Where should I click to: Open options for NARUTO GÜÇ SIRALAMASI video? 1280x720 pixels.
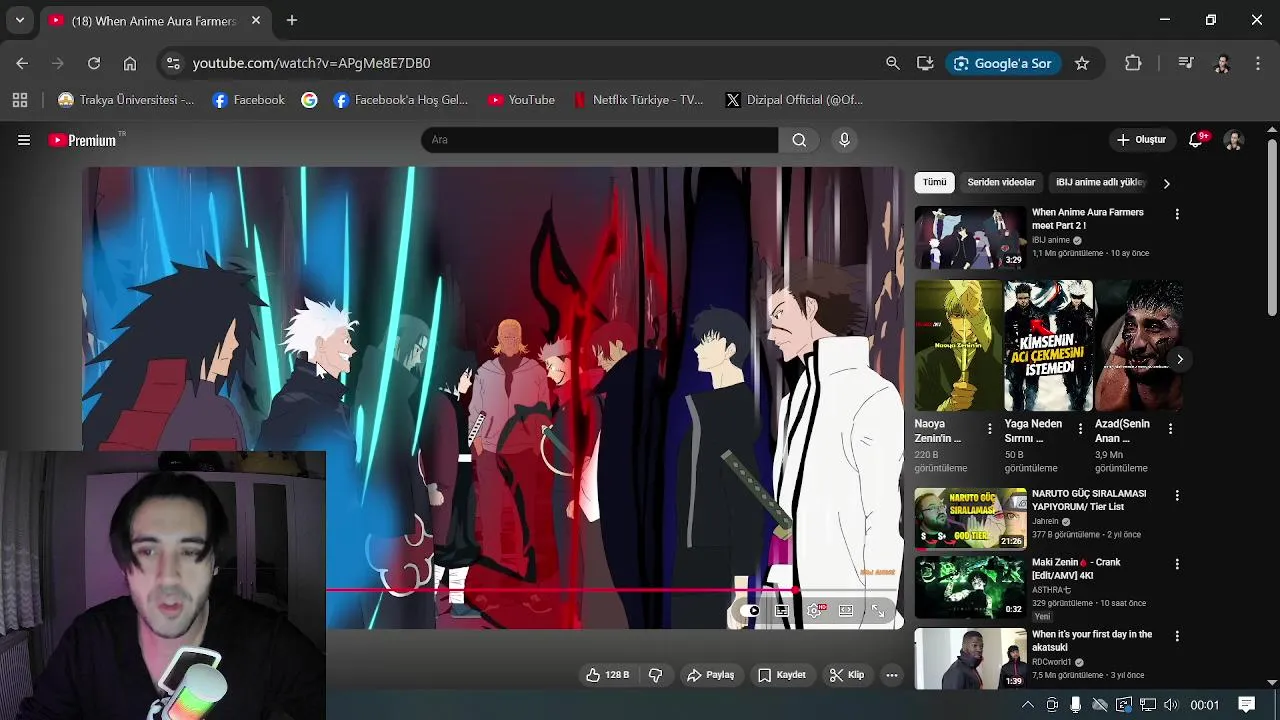click(1177, 495)
